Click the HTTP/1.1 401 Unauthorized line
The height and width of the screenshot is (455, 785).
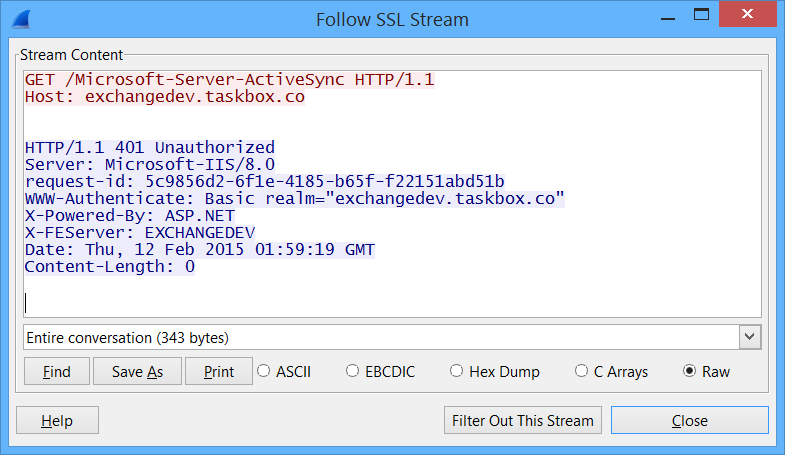[x=150, y=148]
